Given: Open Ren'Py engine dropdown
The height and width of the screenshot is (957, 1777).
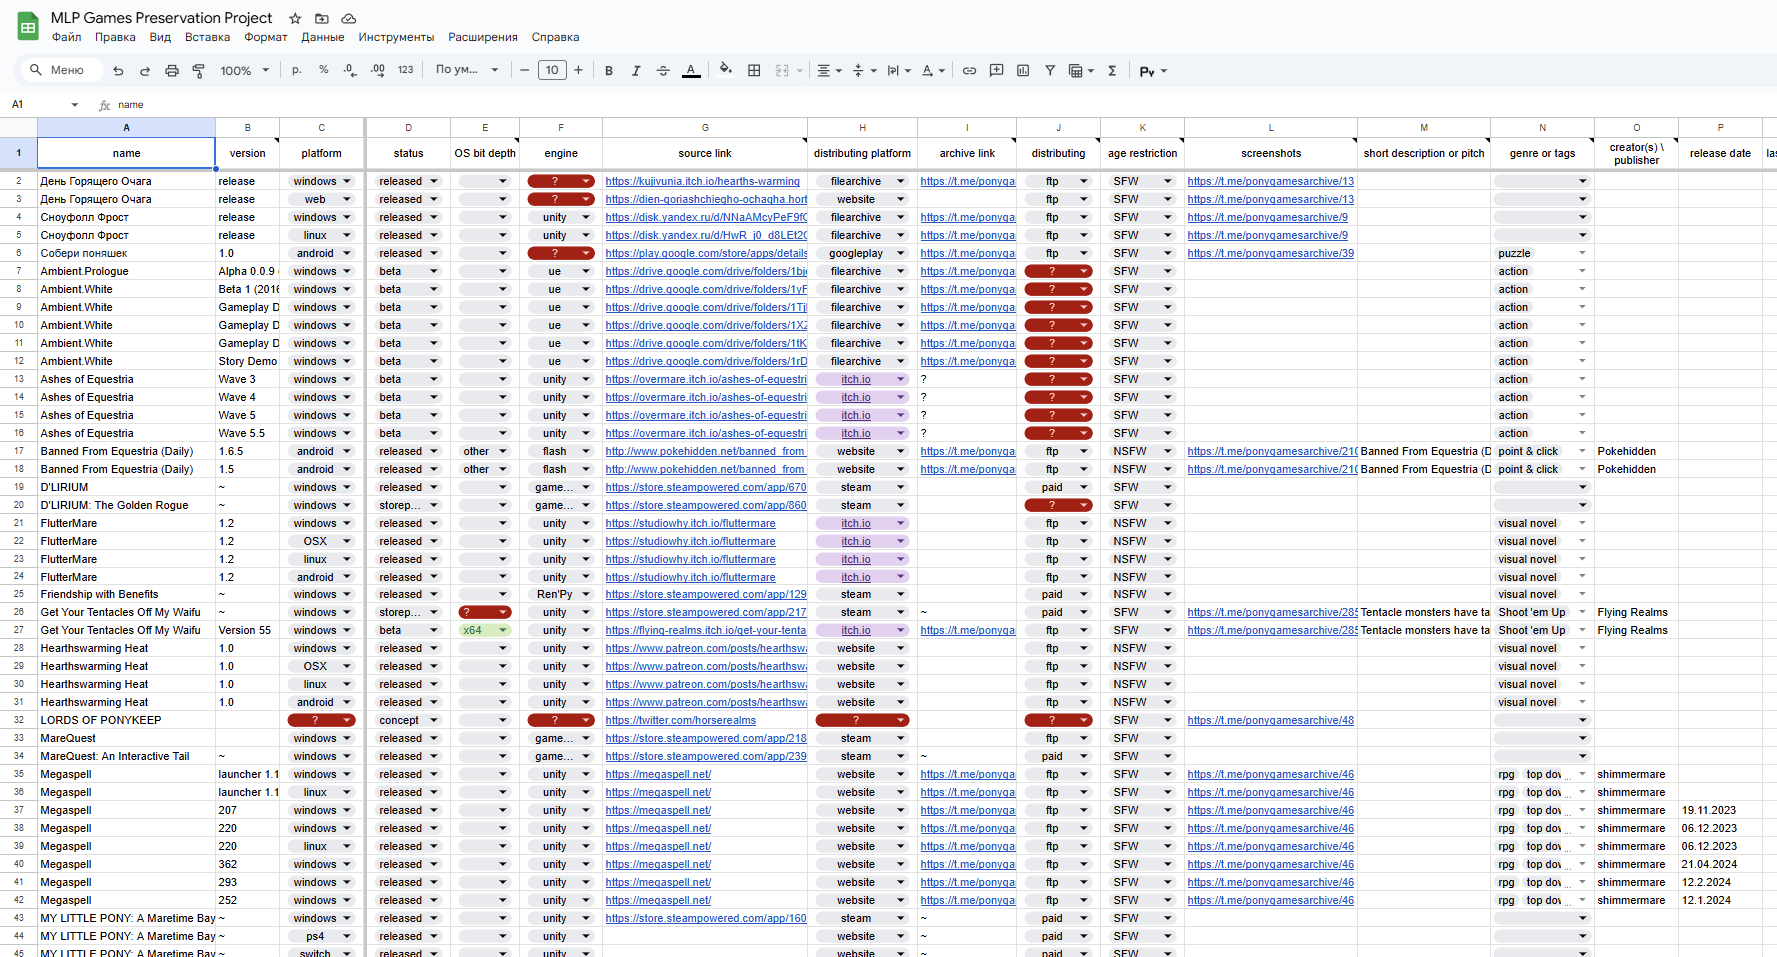Looking at the screenshot, I should tap(561, 594).
